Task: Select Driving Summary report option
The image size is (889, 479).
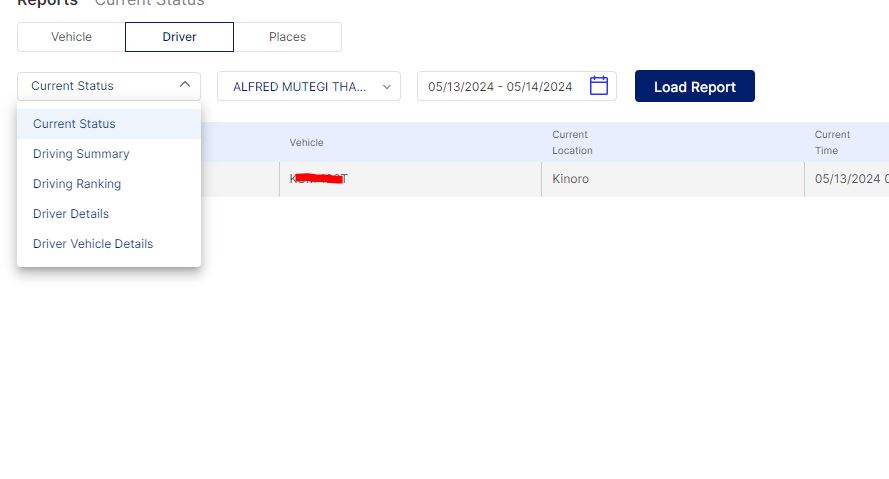Action: click(81, 154)
